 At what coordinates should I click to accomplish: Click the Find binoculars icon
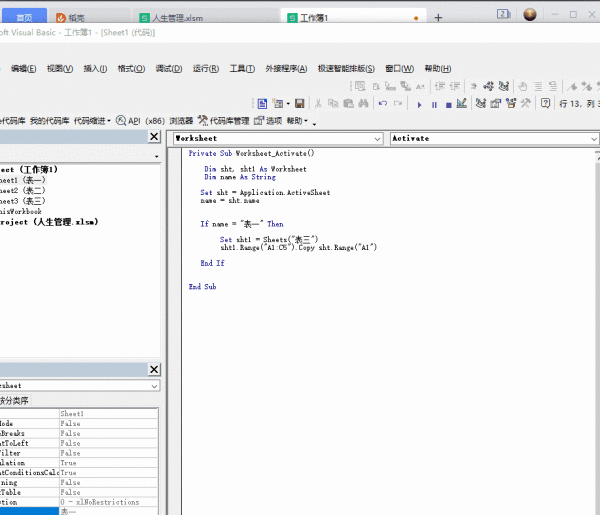click(364, 103)
